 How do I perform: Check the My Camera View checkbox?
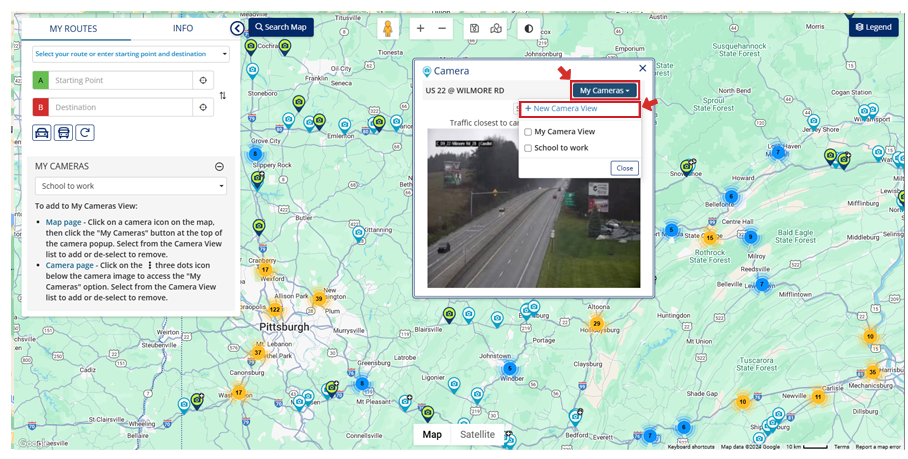[528, 131]
